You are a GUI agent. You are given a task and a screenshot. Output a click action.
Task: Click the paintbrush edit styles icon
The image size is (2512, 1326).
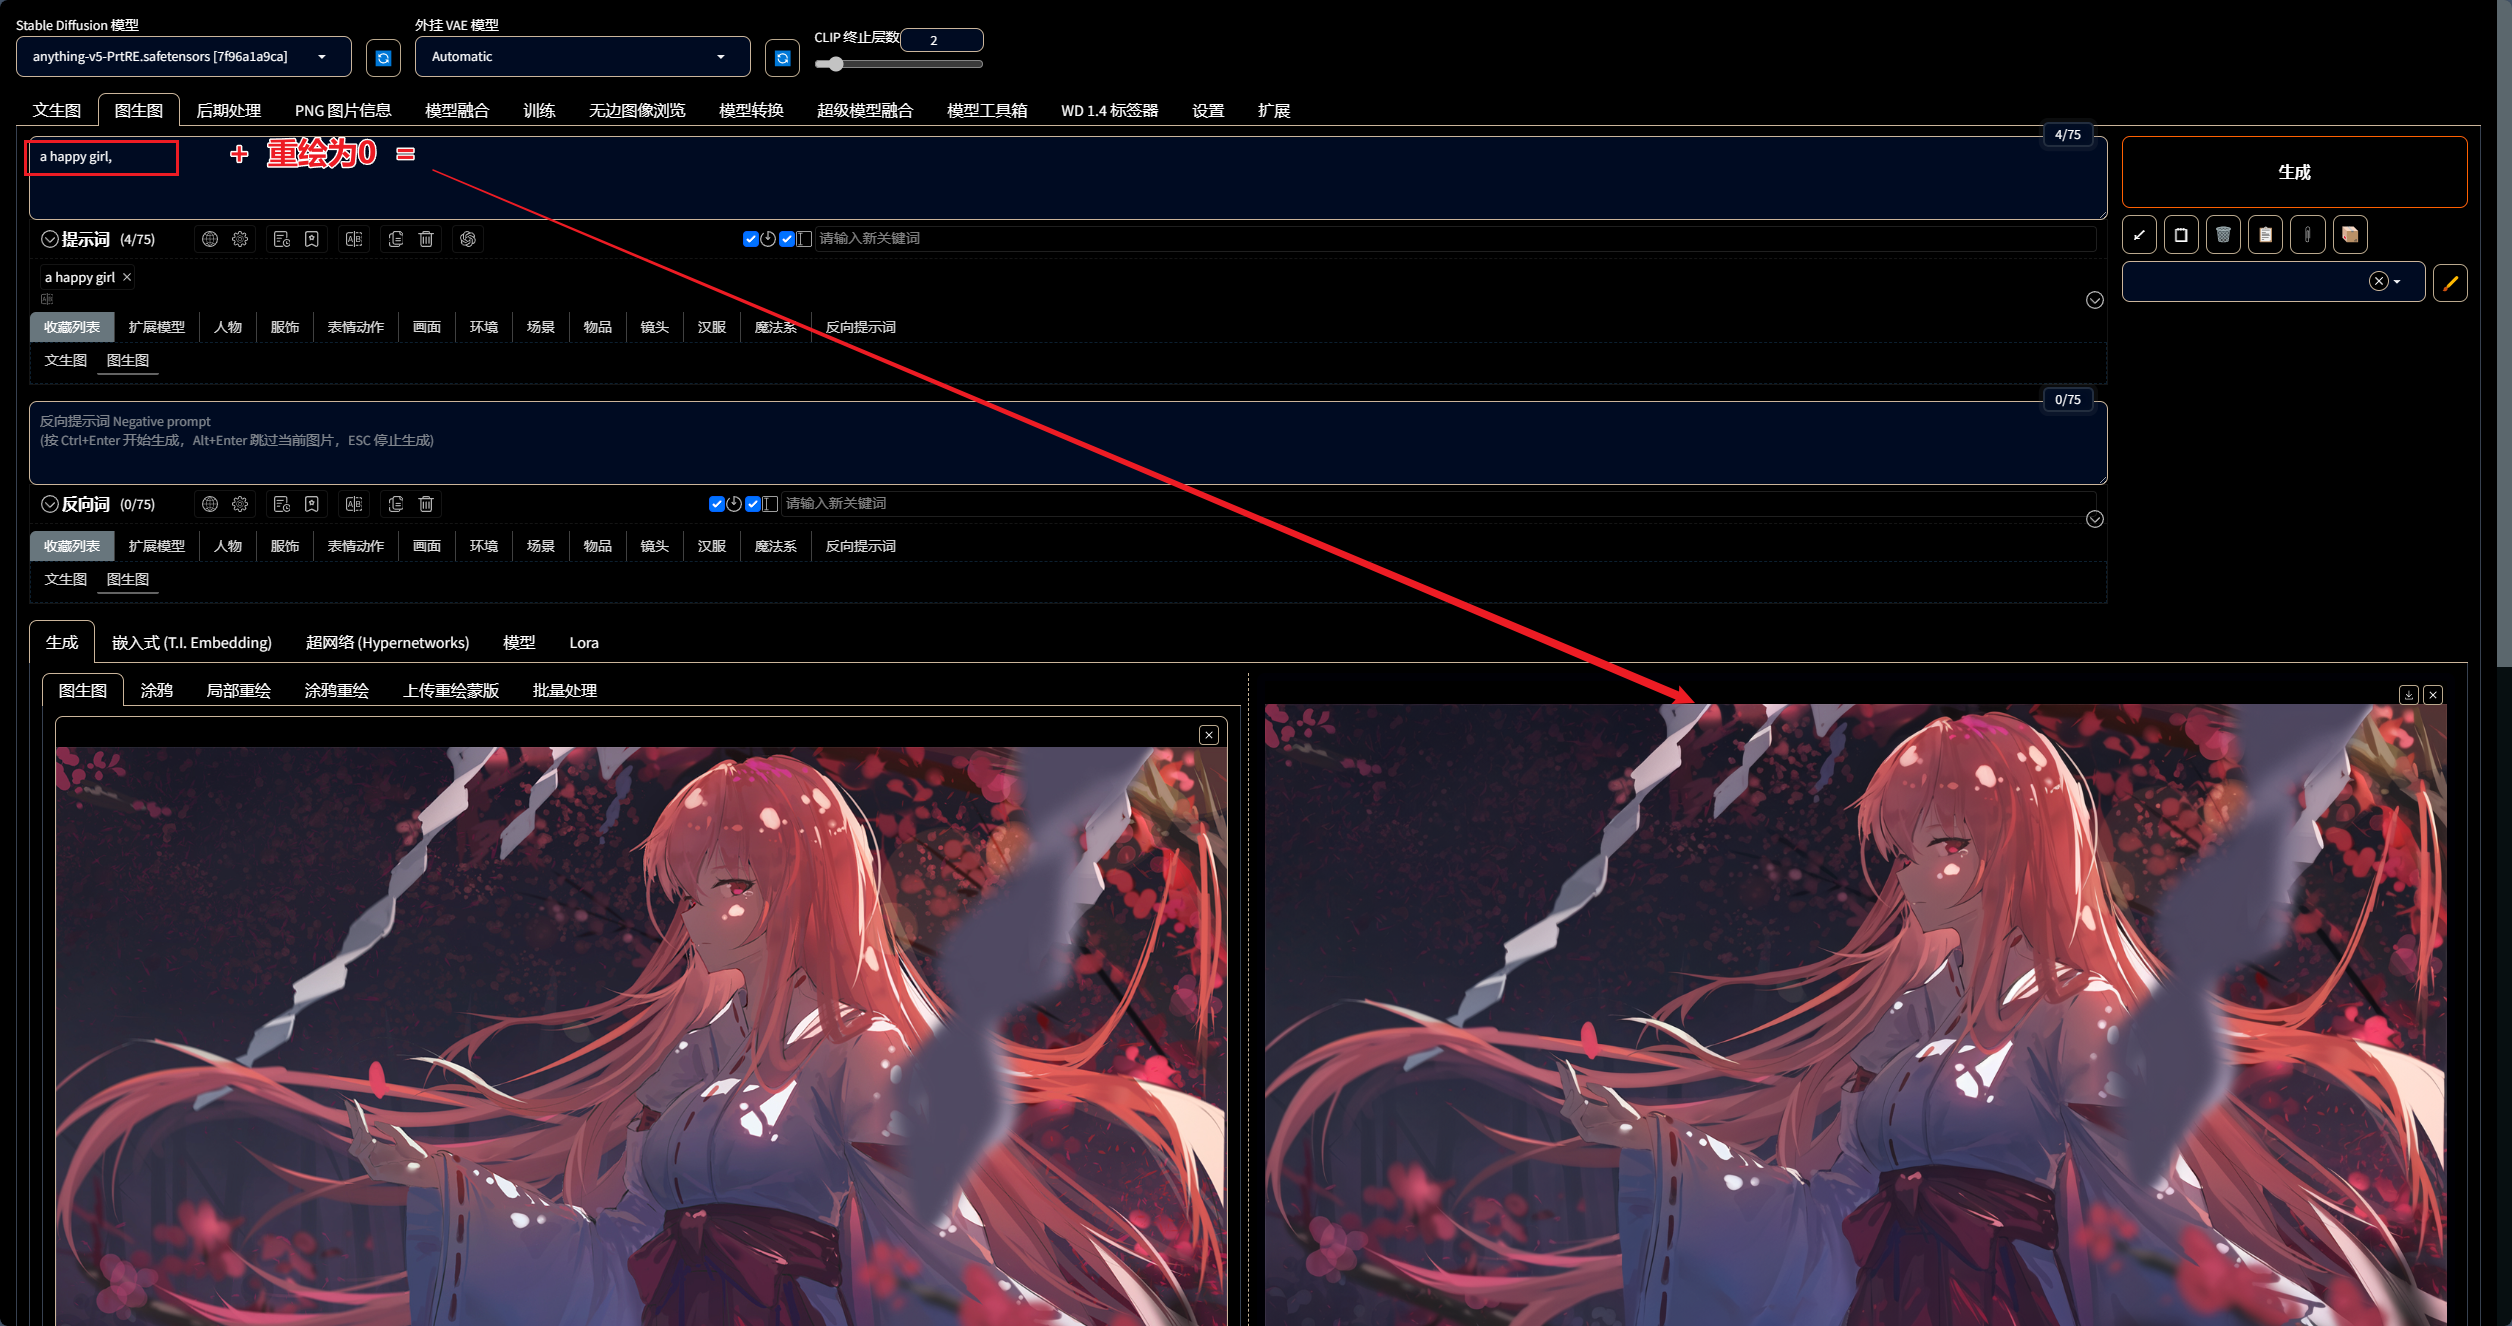tap(2450, 283)
